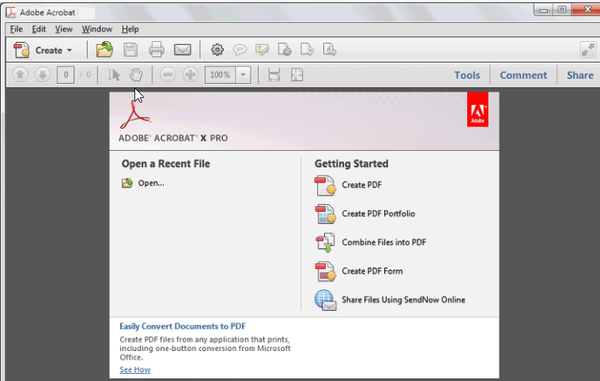This screenshot has width=600, height=381.
Task: Toggle the Tools pane
Action: point(467,75)
